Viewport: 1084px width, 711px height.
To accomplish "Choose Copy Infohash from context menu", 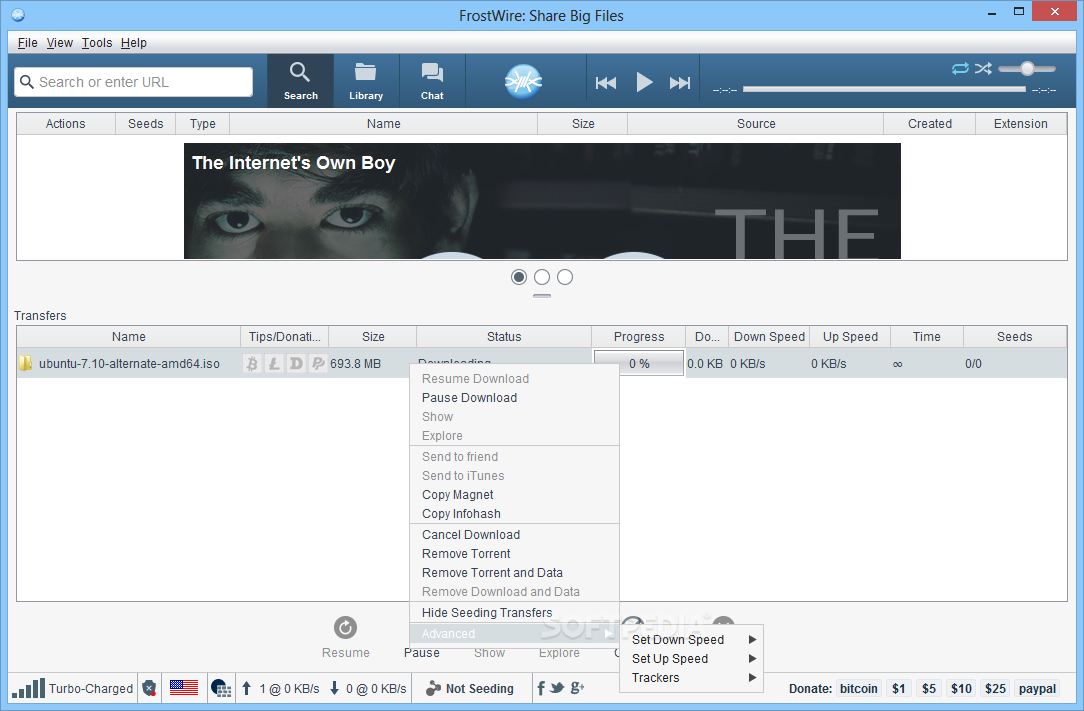I will [514, 514].
